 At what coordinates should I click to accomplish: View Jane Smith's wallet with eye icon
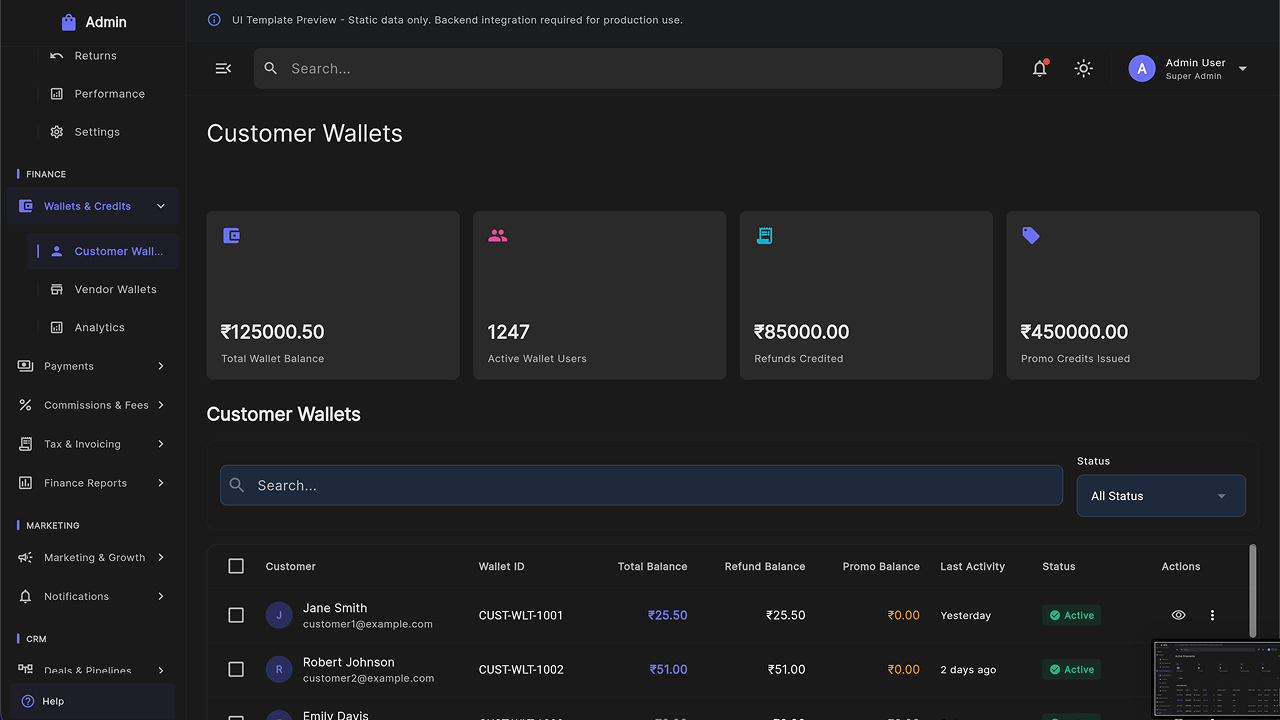1179,615
